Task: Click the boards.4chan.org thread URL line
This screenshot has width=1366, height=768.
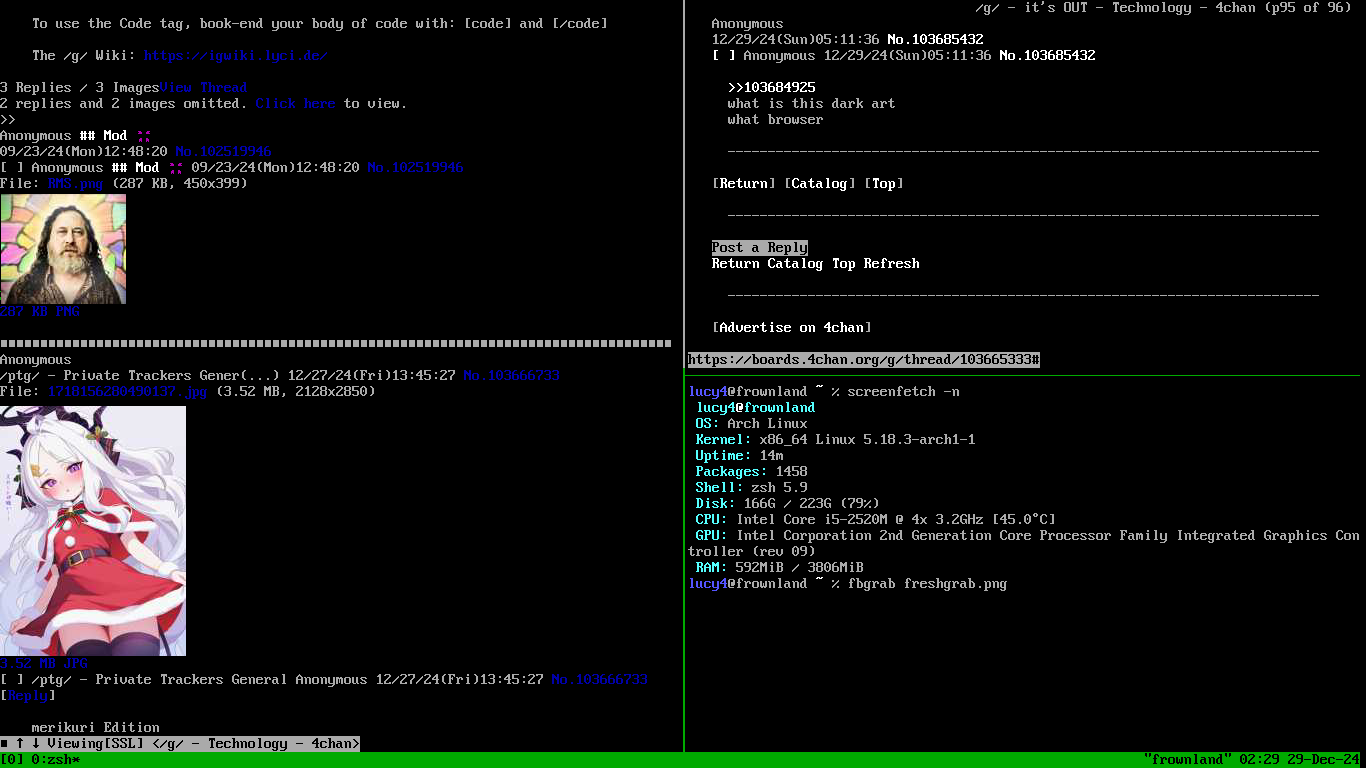Action: (x=863, y=359)
